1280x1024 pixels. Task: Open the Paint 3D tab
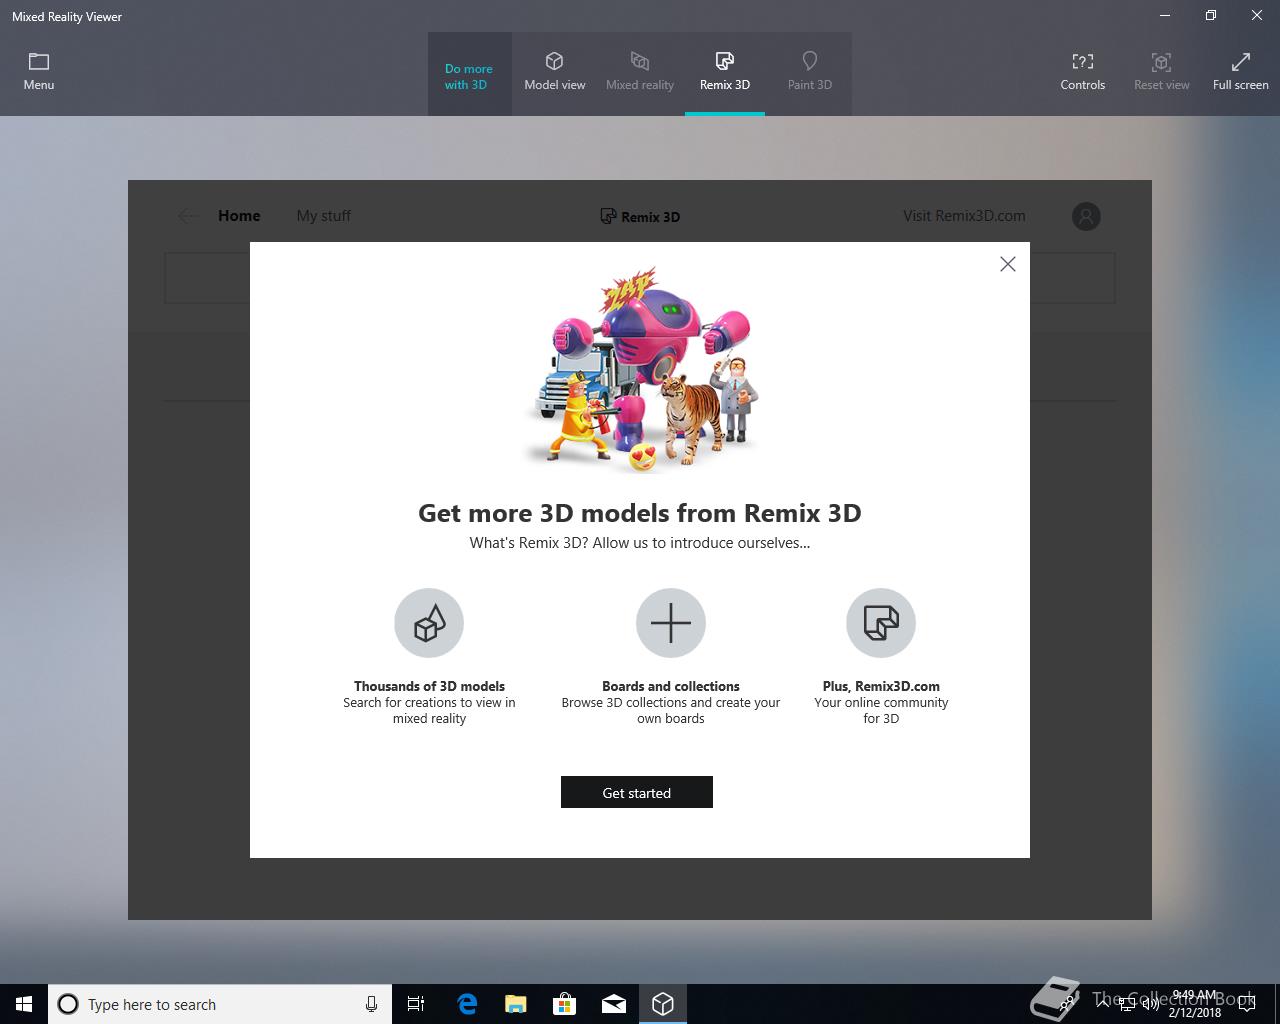[x=810, y=73]
